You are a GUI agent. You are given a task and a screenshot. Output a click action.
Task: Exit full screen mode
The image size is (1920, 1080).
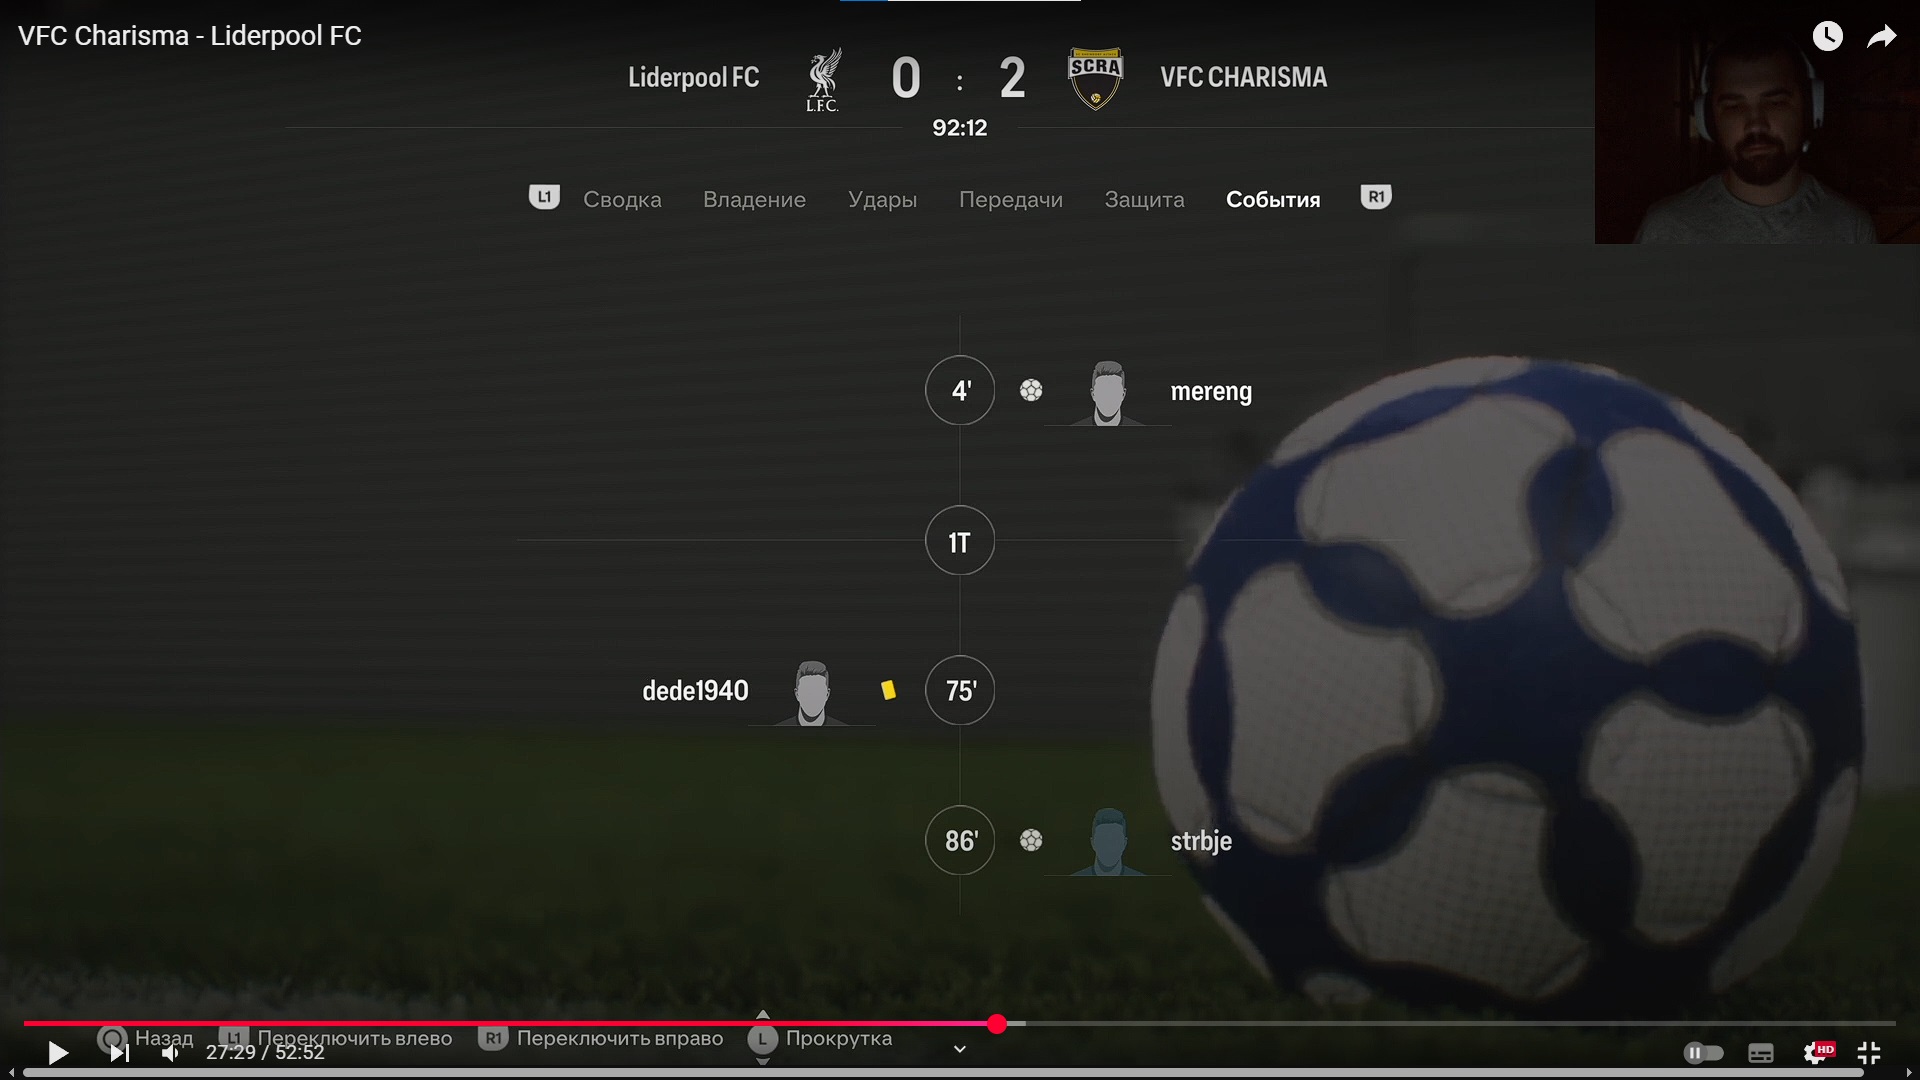tap(1869, 1052)
